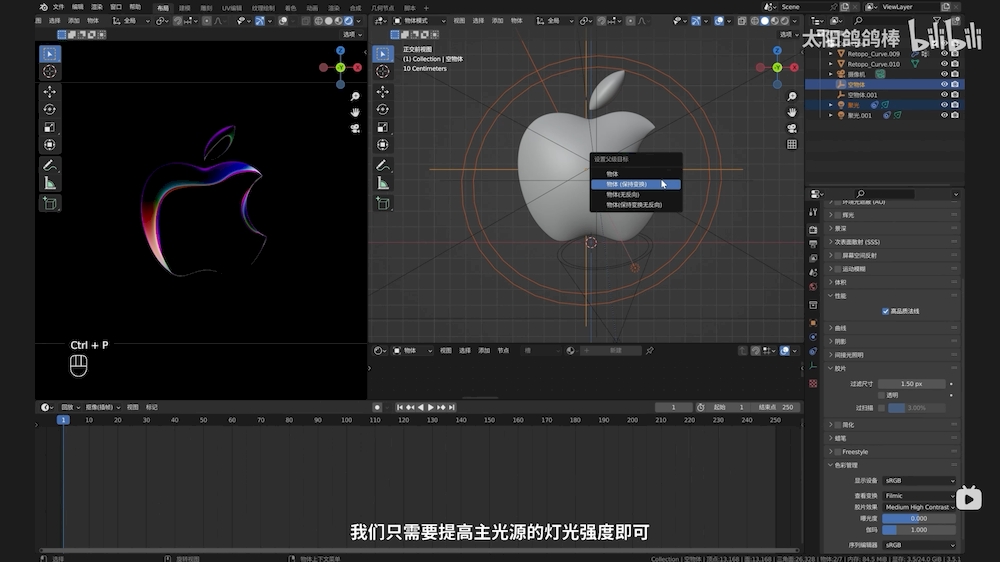Expand 摄像机 tree row in outliner
The height and width of the screenshot is (562, 1000).
[x=830, y=74]
